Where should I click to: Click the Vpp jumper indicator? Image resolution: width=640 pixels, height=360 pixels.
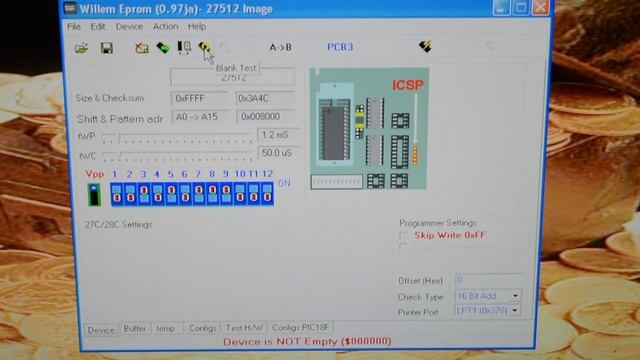pyautogui.click(x=94, y=194)
